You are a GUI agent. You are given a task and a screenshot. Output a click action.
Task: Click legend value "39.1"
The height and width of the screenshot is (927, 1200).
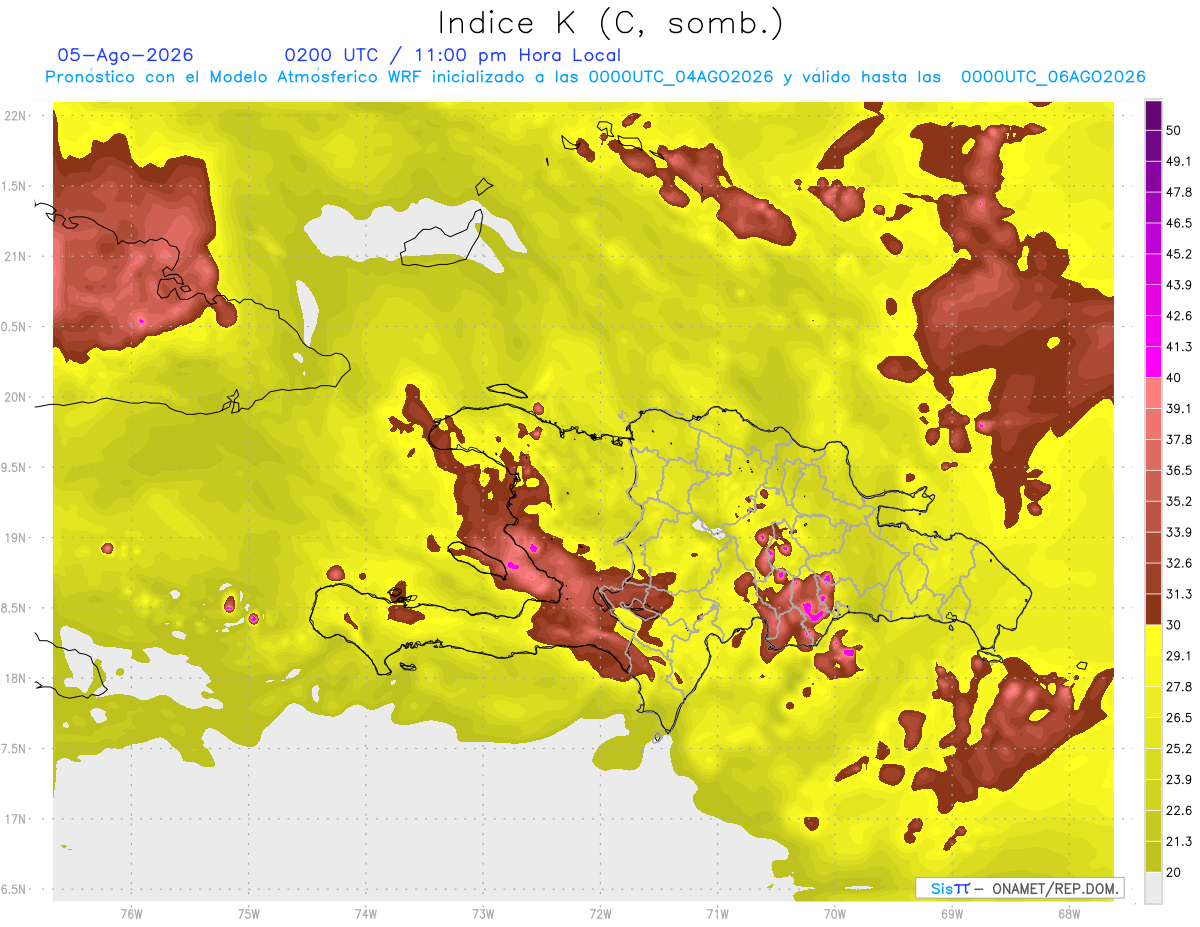(x=1178, y=408)
